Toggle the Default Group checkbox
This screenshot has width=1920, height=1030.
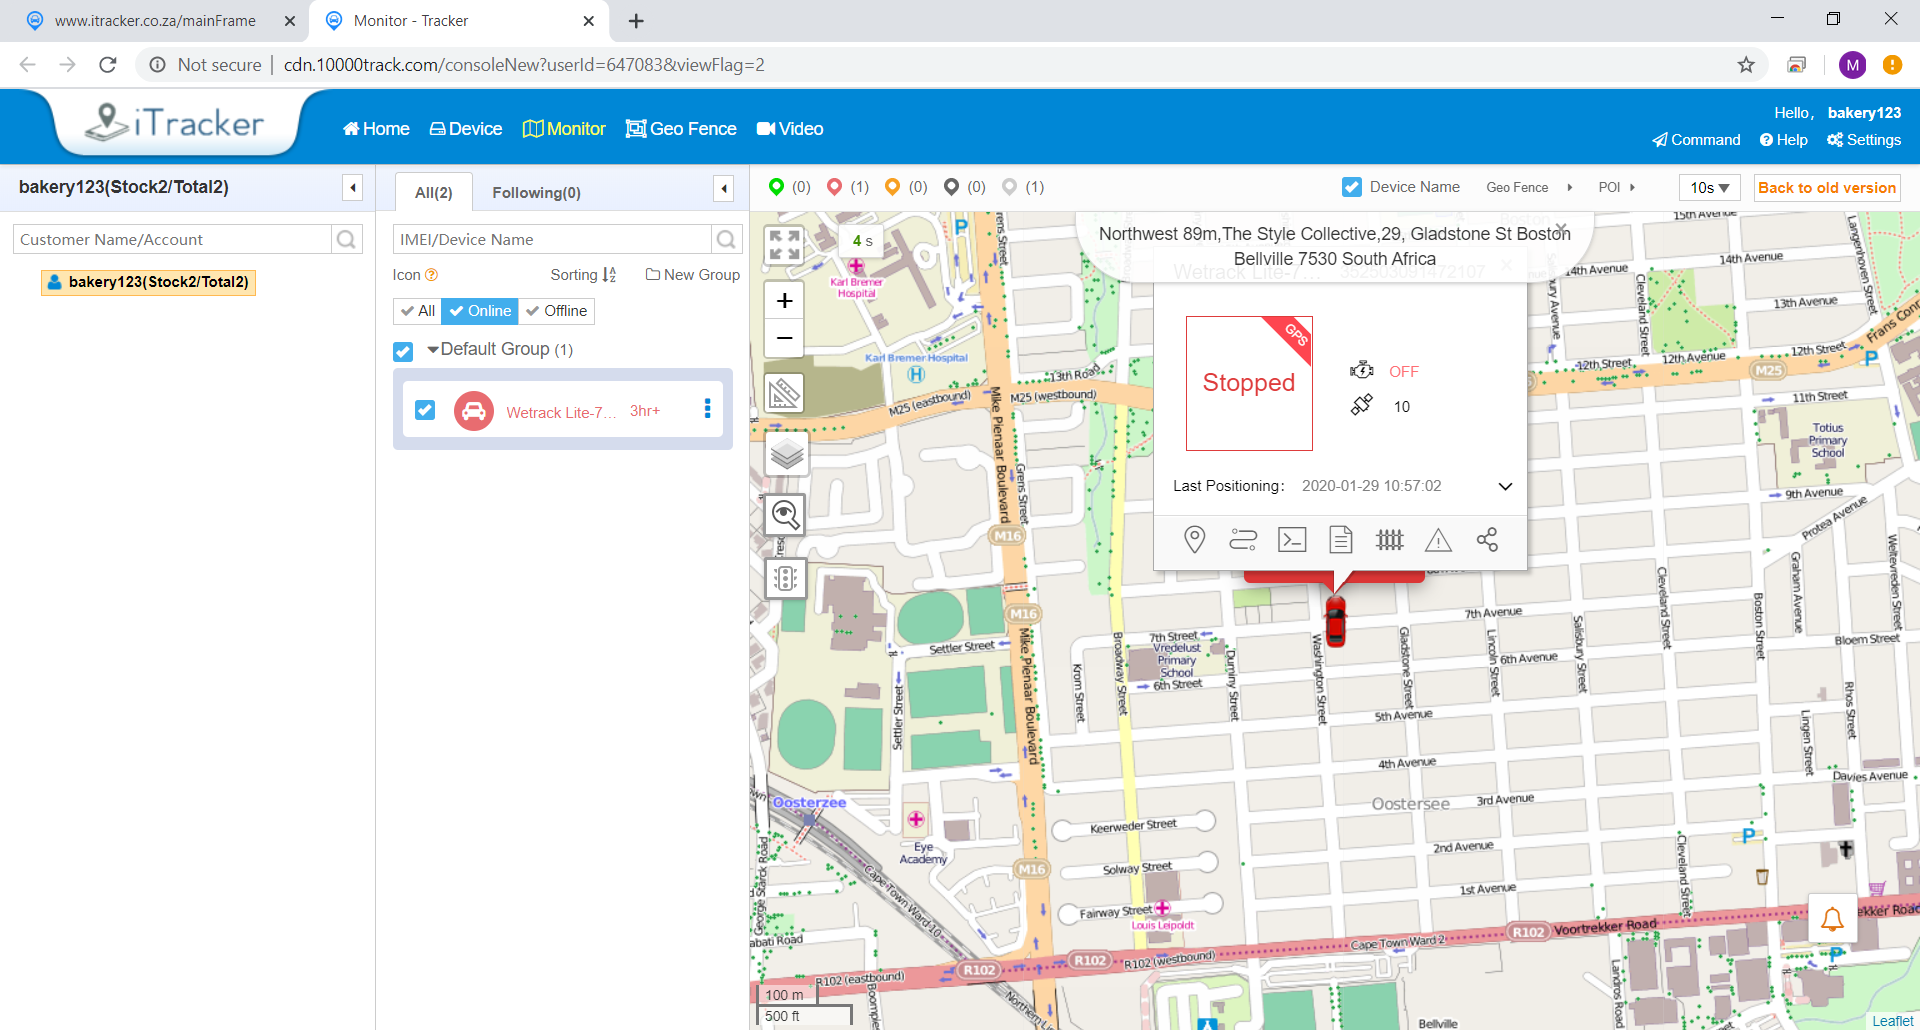(403, 351)
